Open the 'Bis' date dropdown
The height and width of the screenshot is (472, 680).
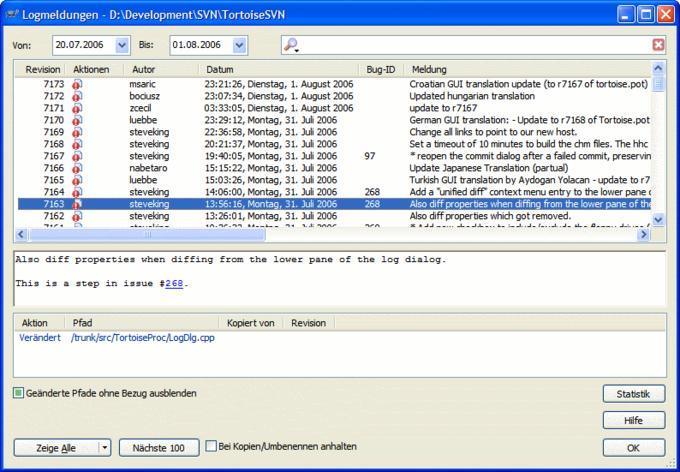click(x=239, y=45)
